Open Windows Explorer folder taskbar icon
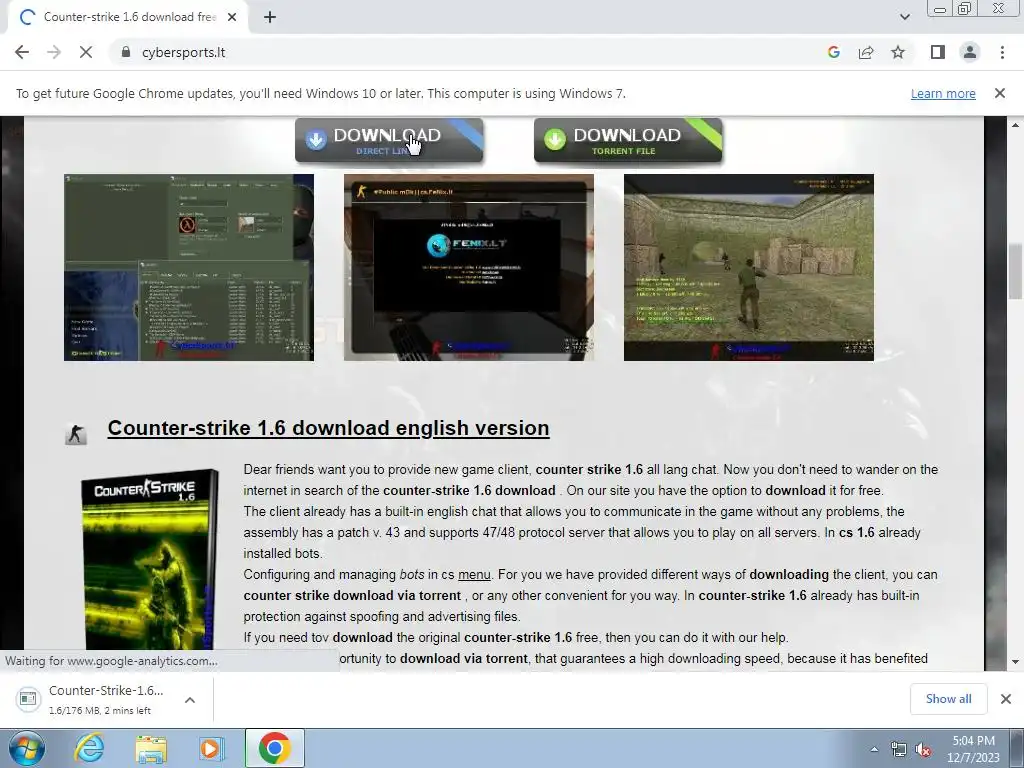The width and height of the screenshot is (1024, 768). click(x=151, y=748)
